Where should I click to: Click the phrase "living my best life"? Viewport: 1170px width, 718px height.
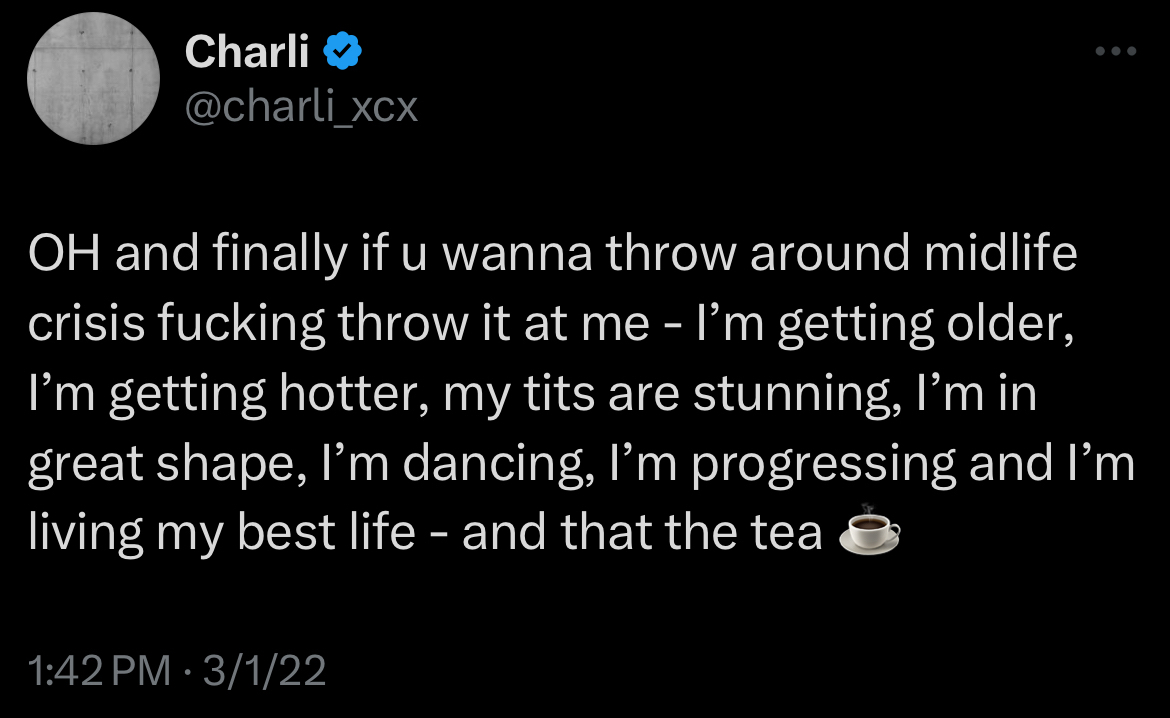221,533
